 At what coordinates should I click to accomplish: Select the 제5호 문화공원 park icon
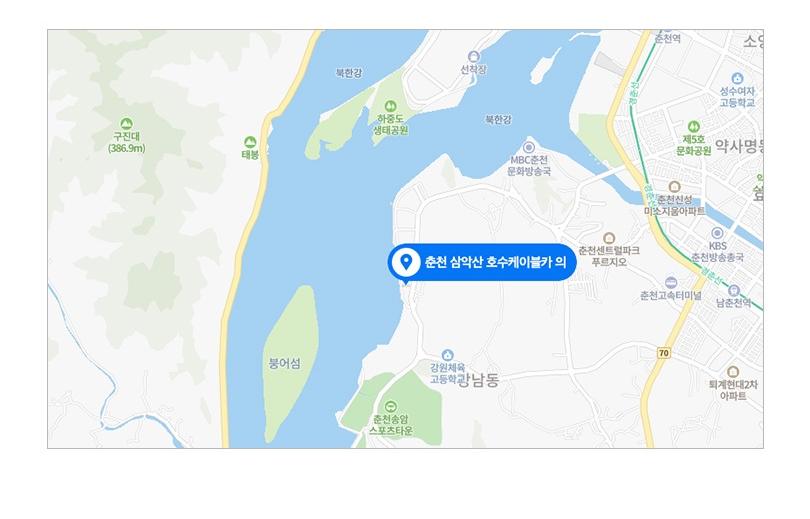[694, 127]
